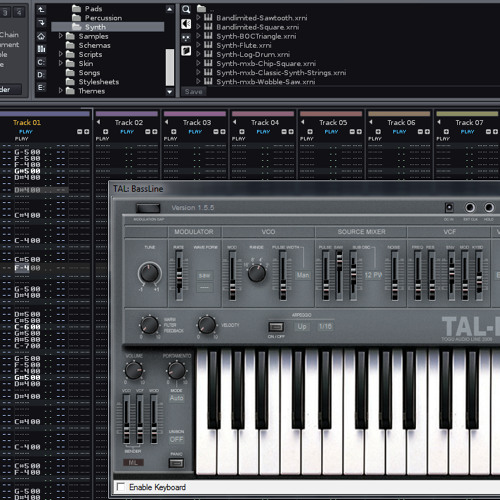Hit the Panic button on BassLine
The width and height of the screenshot is (500, 500).
[x=176, y=463]
